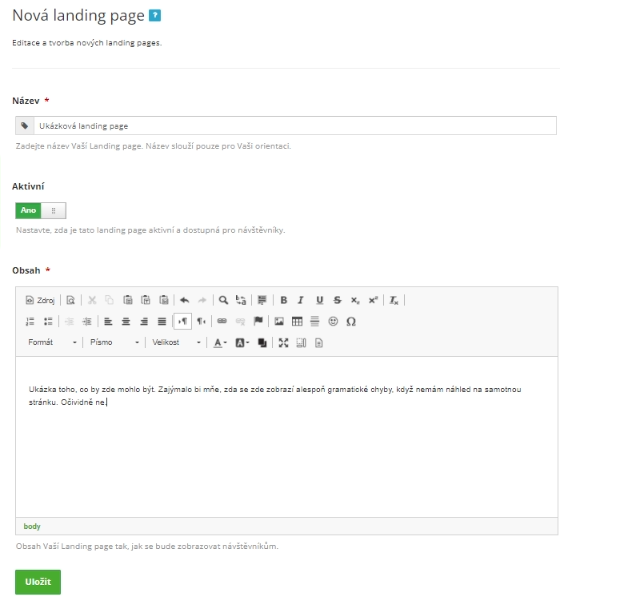Apply italic formatting in editor
The width and height of the screenshot is (640, 610).
click(x=301, y=300)
